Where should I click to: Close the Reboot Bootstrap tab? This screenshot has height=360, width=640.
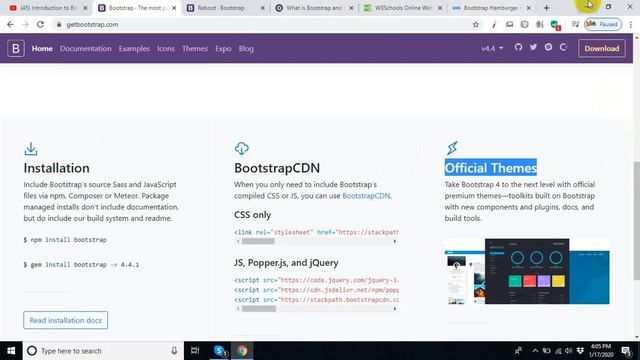click(262, 8)
